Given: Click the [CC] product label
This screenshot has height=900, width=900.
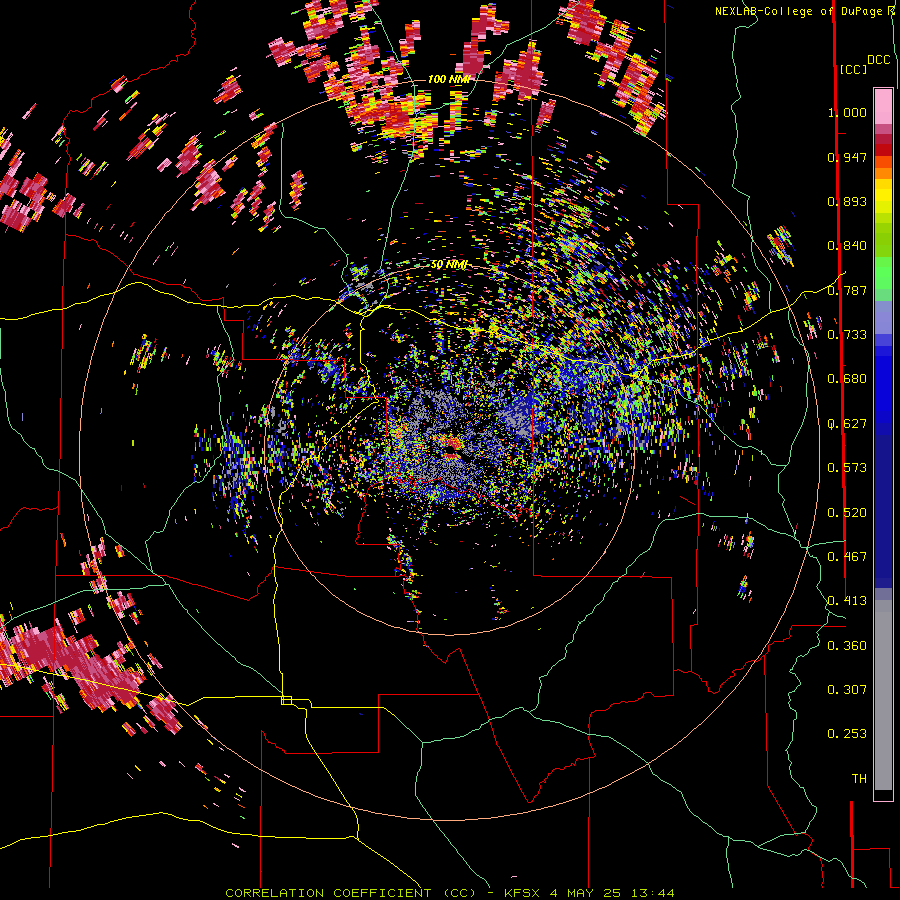Looking at the screenshot, I should [853, 69].
